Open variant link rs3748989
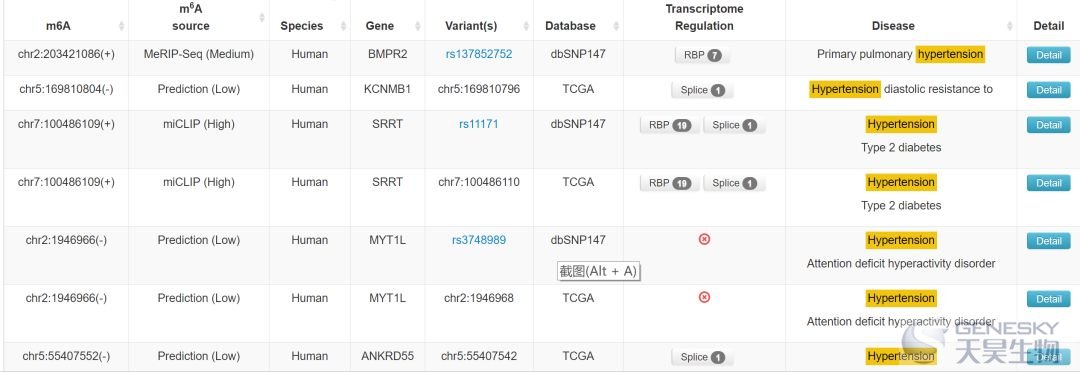 479,240
